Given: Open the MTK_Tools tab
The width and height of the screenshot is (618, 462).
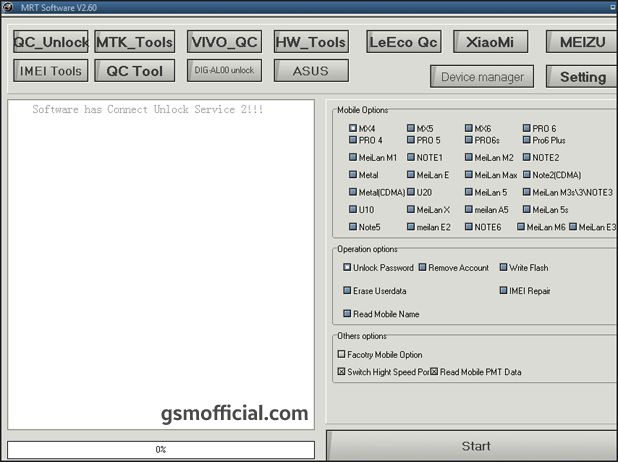Looking at the screenshot, I should tap(134, 42).
